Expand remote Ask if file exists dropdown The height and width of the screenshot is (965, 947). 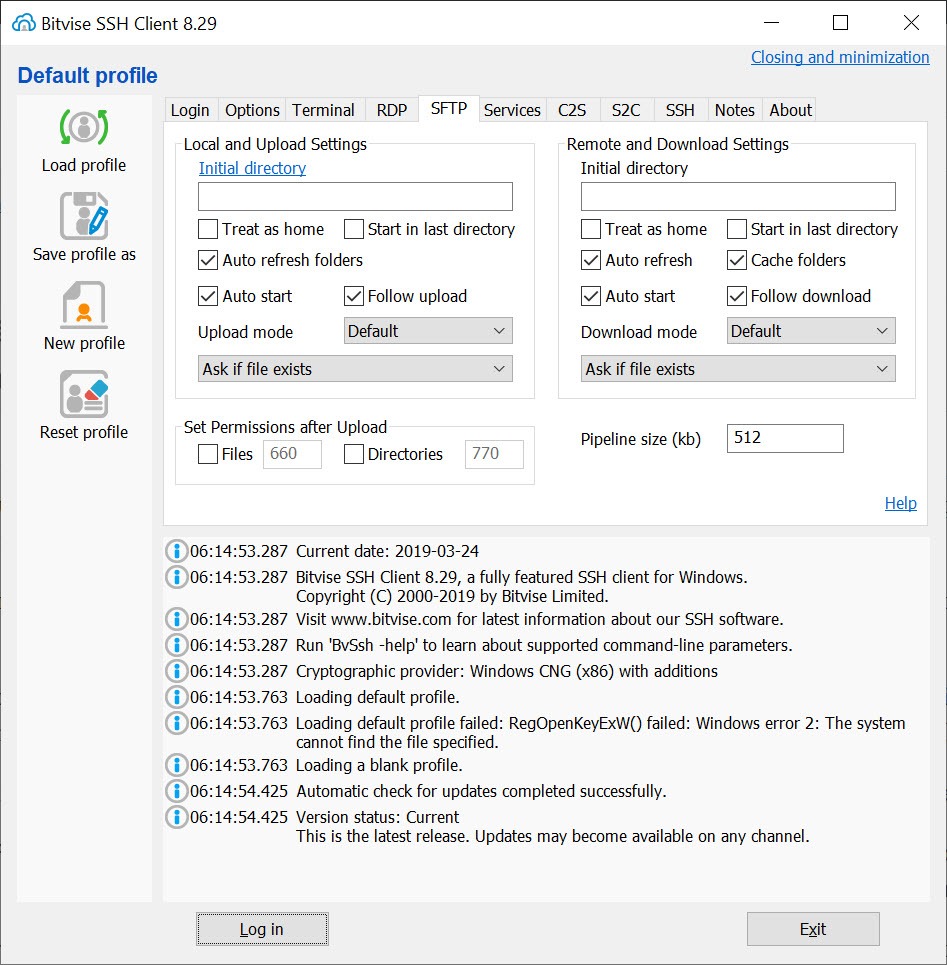(x=738, y=369)
